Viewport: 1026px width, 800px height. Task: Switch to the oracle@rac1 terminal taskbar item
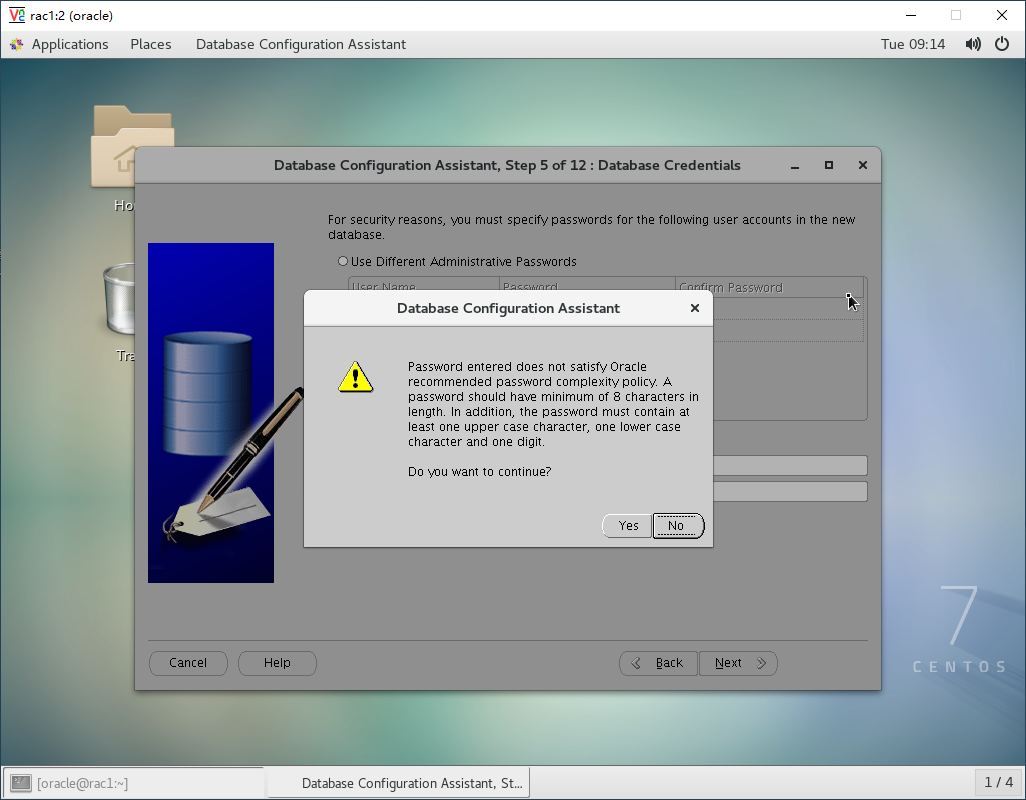[134, 783]
